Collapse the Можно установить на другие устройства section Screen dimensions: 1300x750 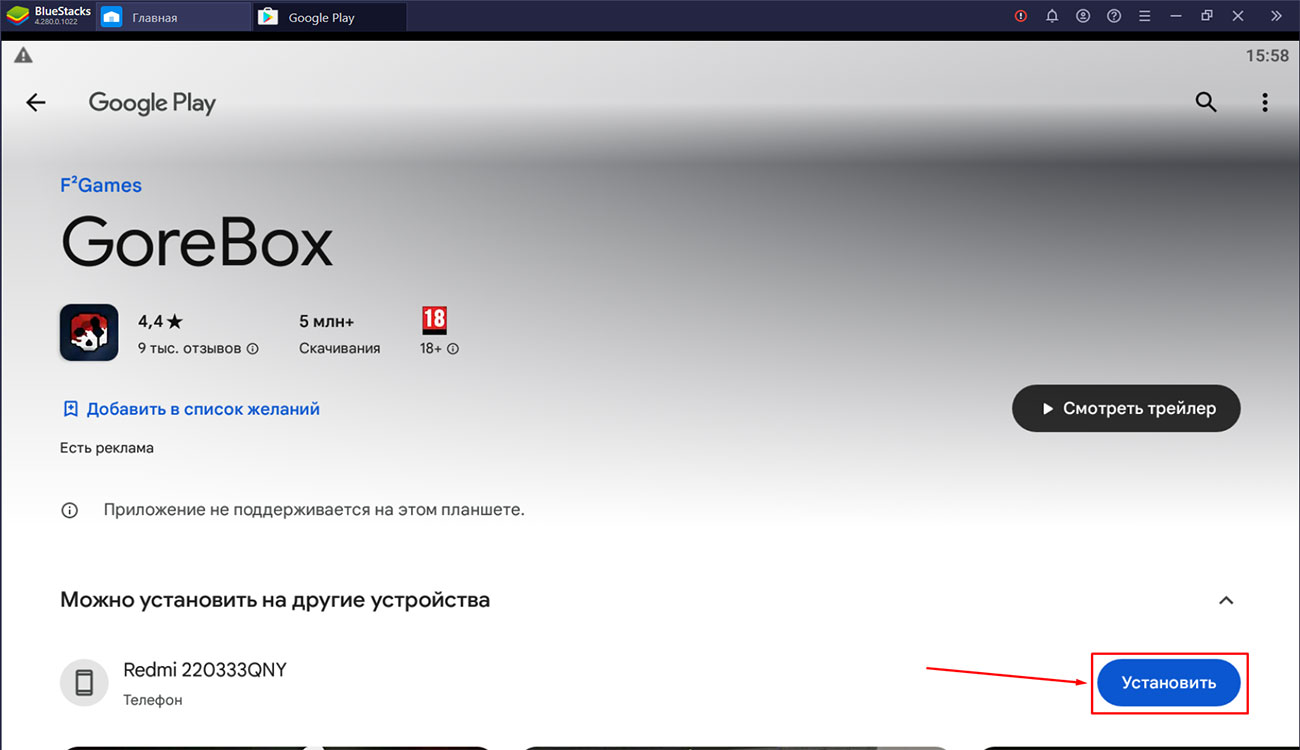[x=1226, y=600]
